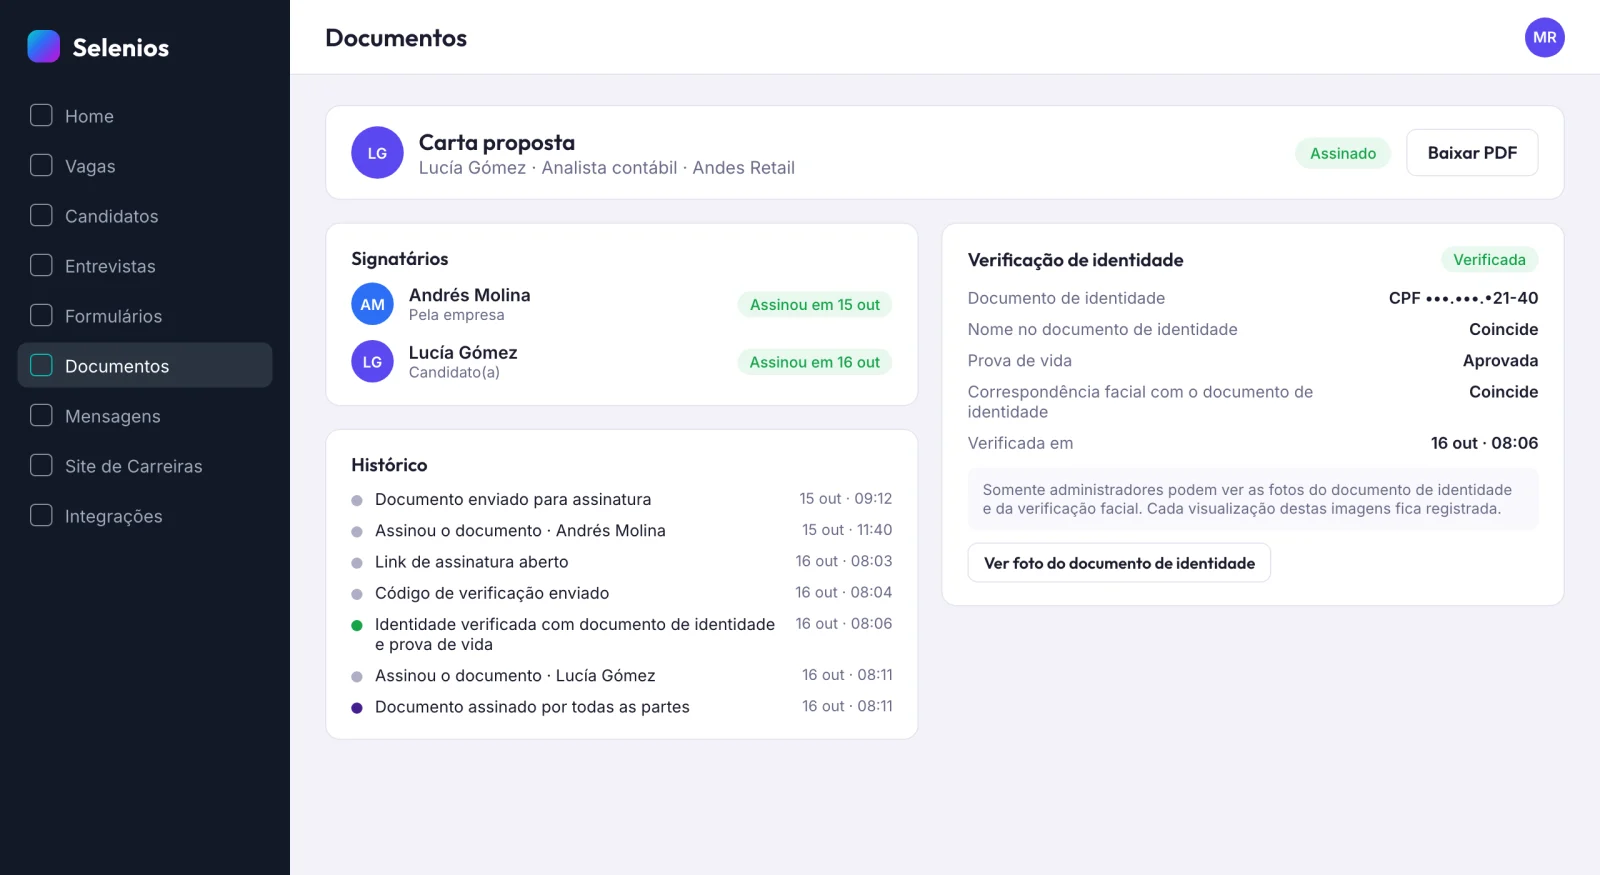The image size is (1600, 875).
Task: Click the Assinado status badge
Action: click(1343, 153)
